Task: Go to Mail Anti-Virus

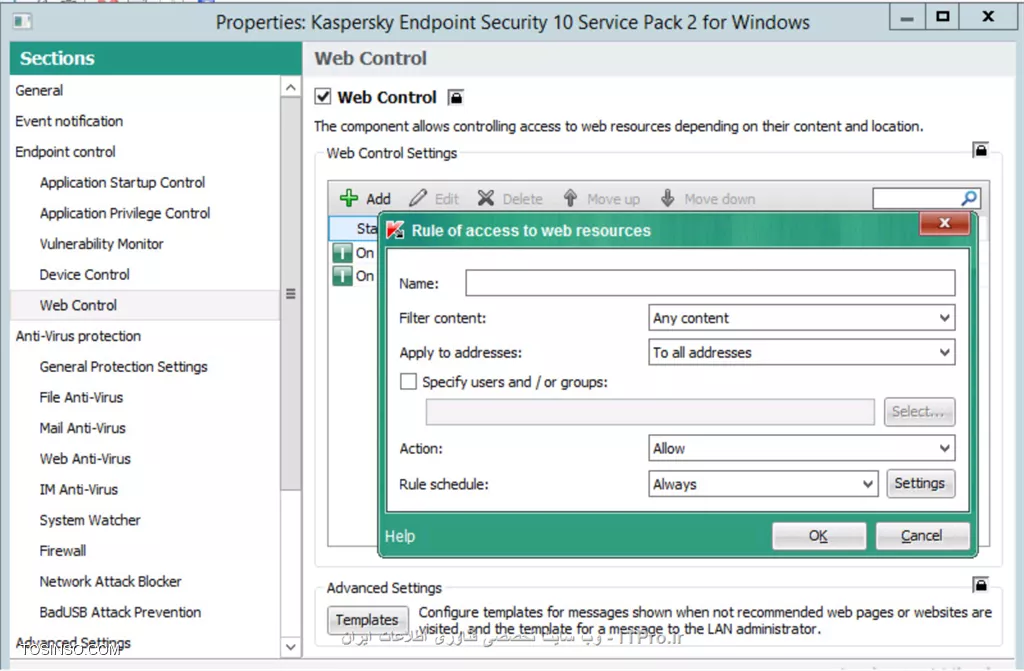Action: coord(82,428)
